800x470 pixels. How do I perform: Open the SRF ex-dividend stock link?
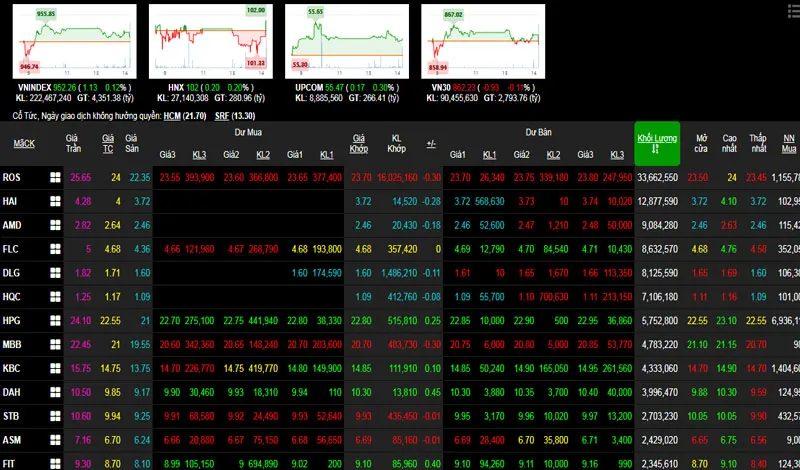pyautogui.click(x=222, y=116)
